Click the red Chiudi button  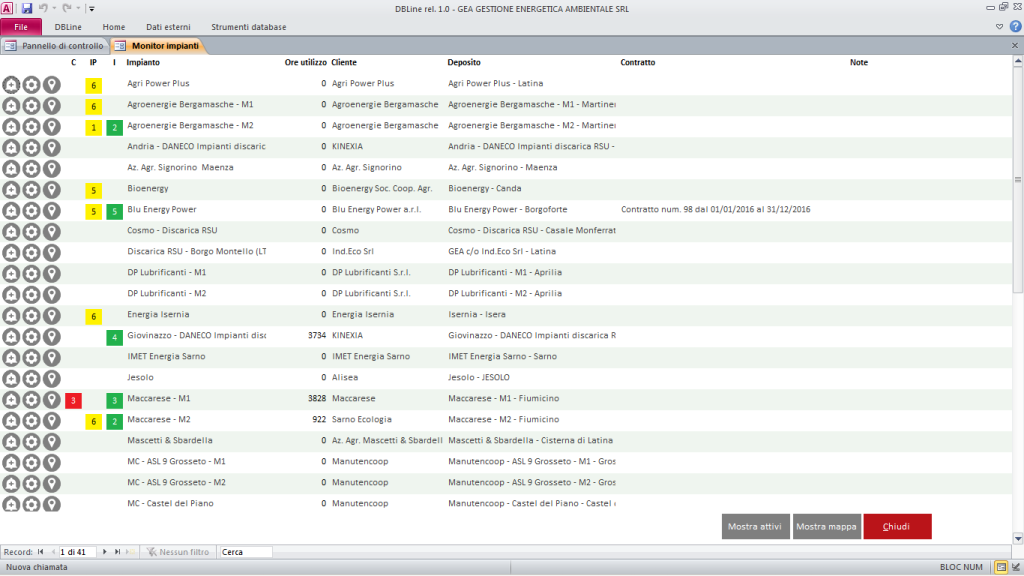point(897,526)
